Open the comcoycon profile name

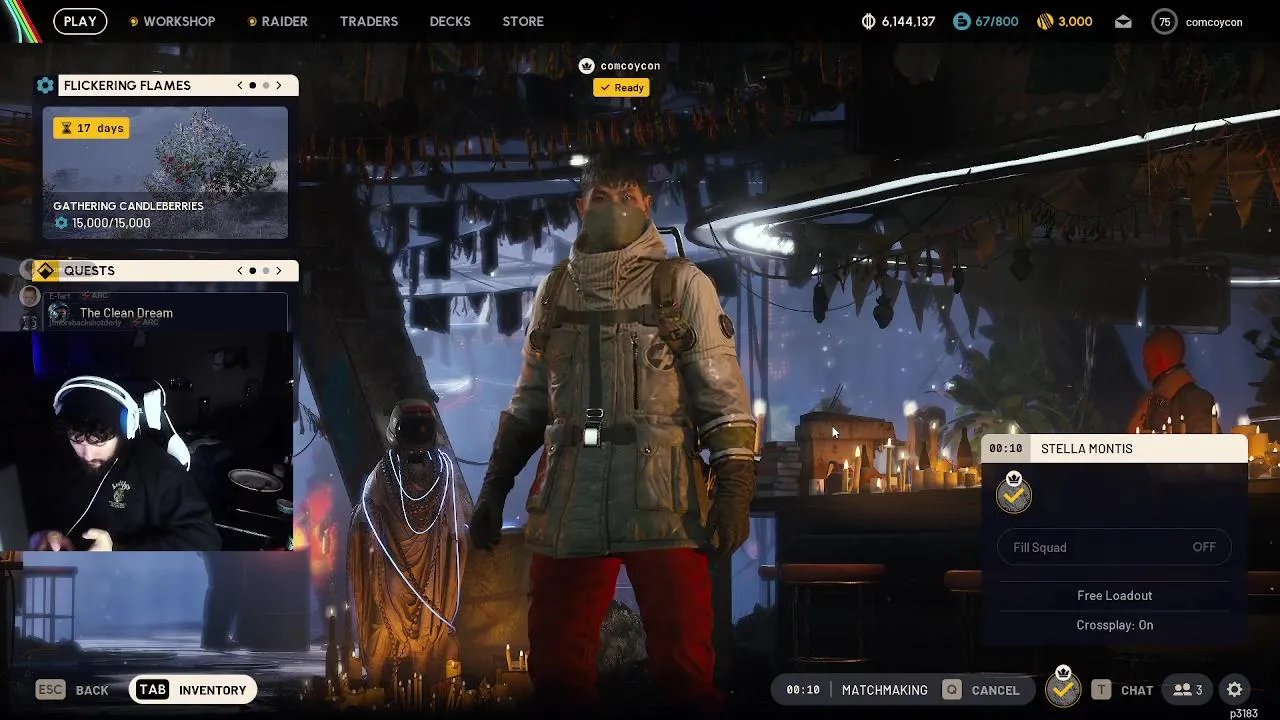coord(1214,22)
